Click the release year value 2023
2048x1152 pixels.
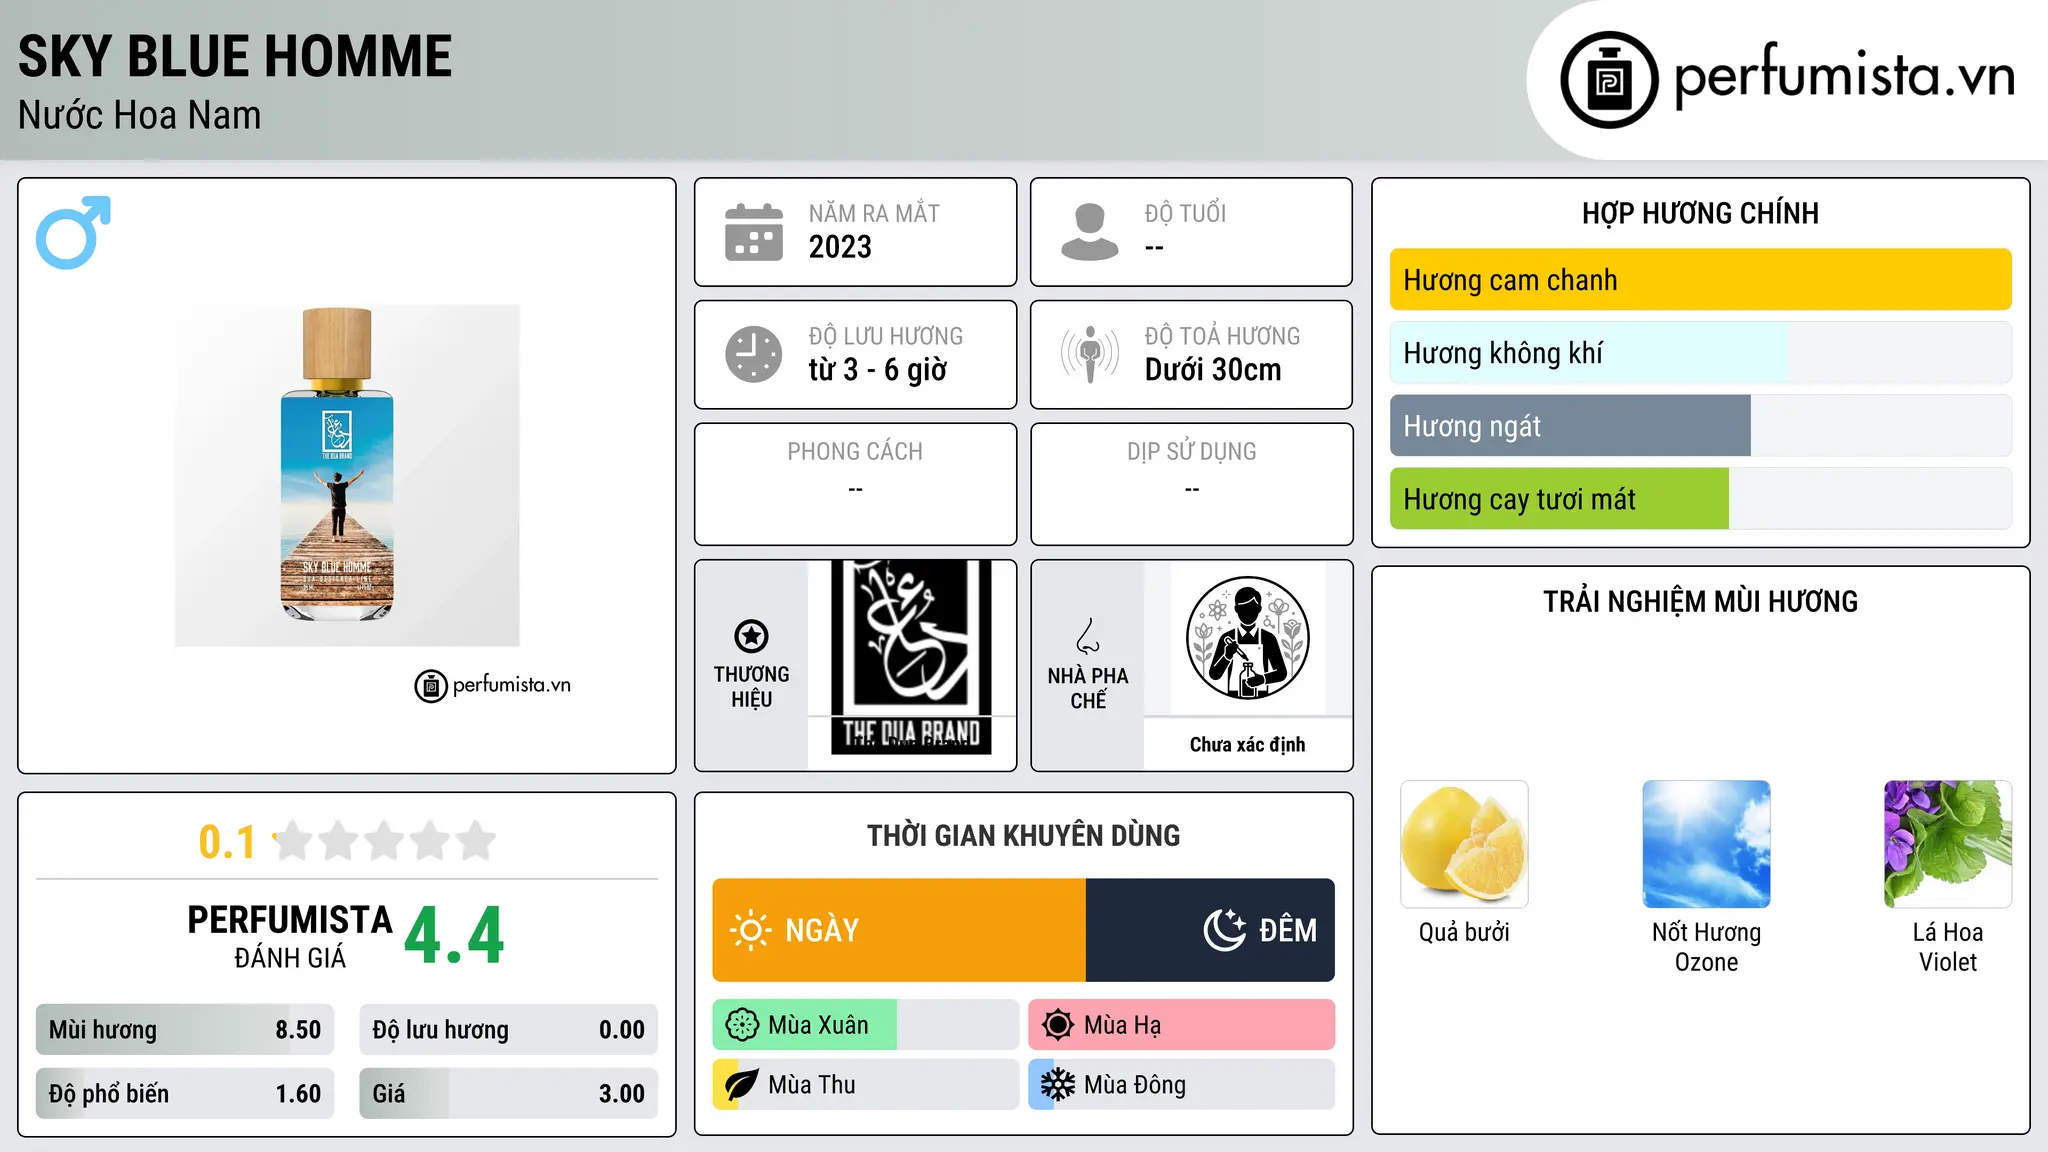(x=840, y=247)
